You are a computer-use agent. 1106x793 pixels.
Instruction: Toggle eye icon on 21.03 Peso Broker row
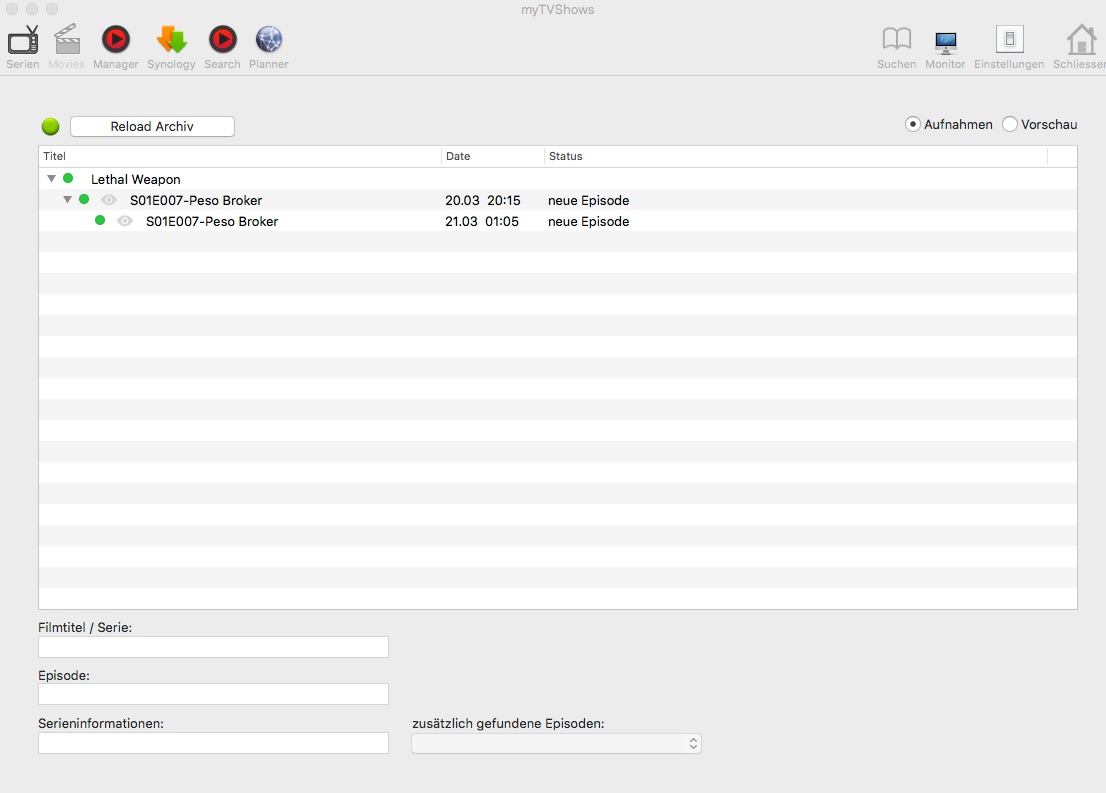125,221
